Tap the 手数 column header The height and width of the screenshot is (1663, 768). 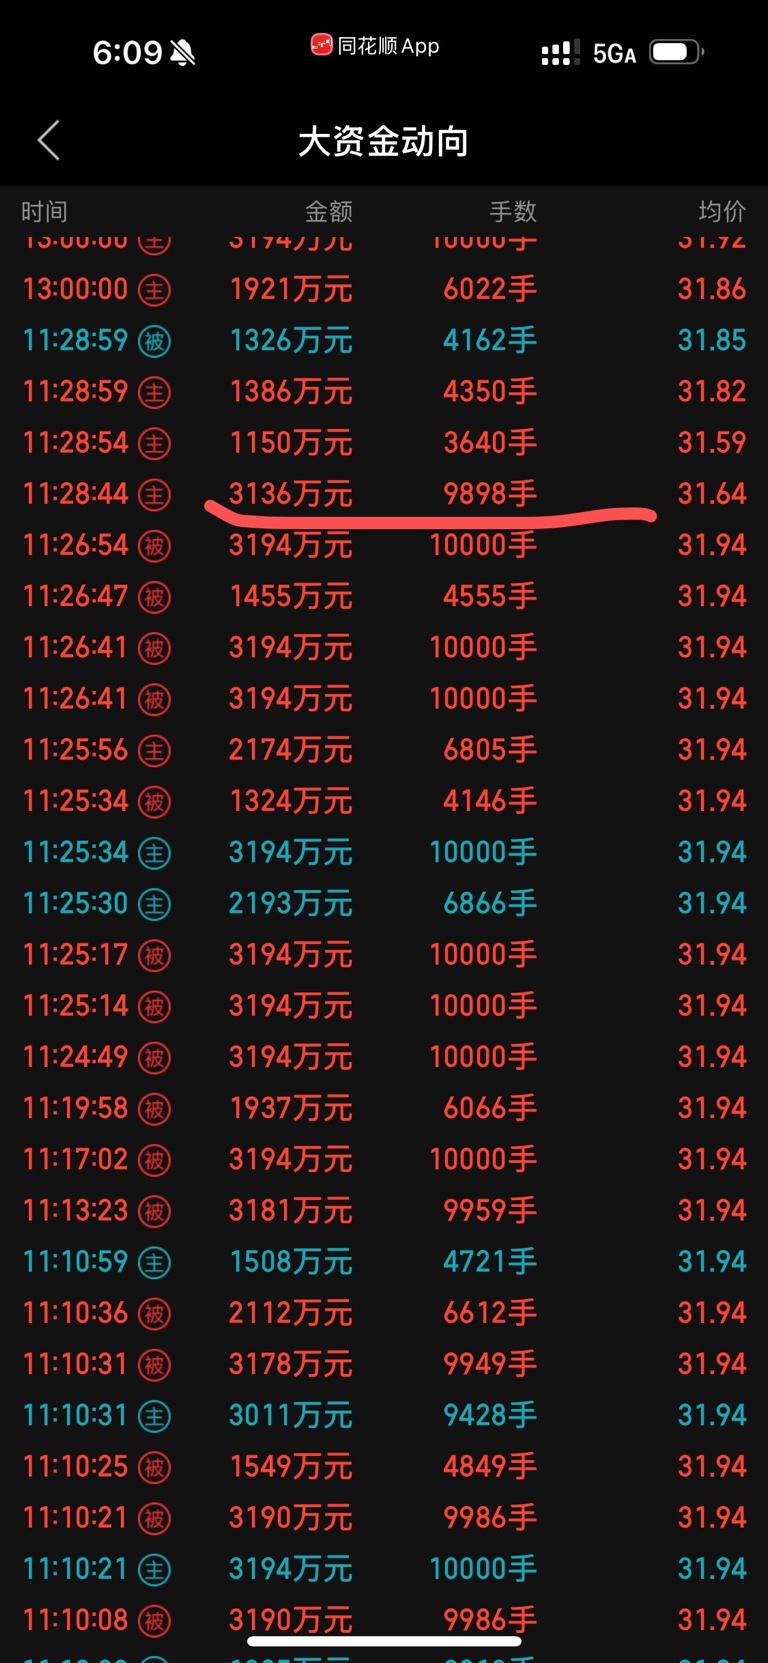coord(513,211)
